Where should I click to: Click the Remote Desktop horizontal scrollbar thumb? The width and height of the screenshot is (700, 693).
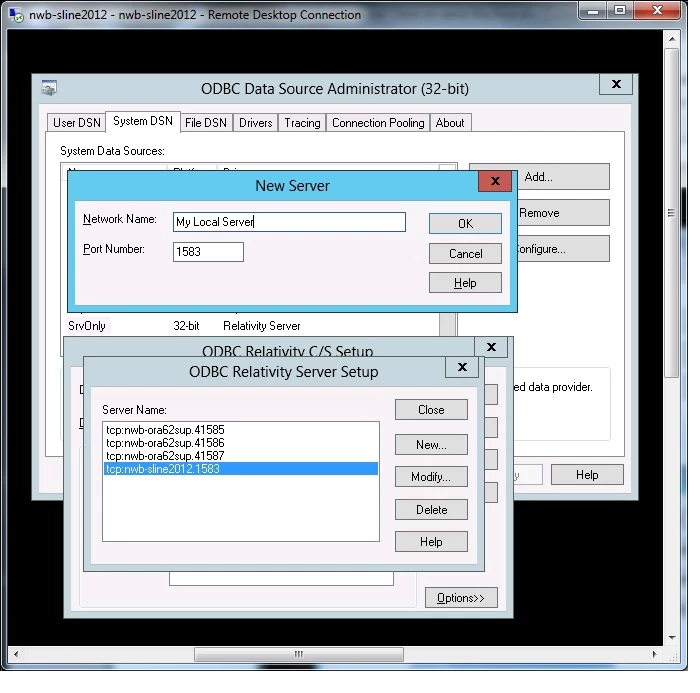tap(299, 655)
